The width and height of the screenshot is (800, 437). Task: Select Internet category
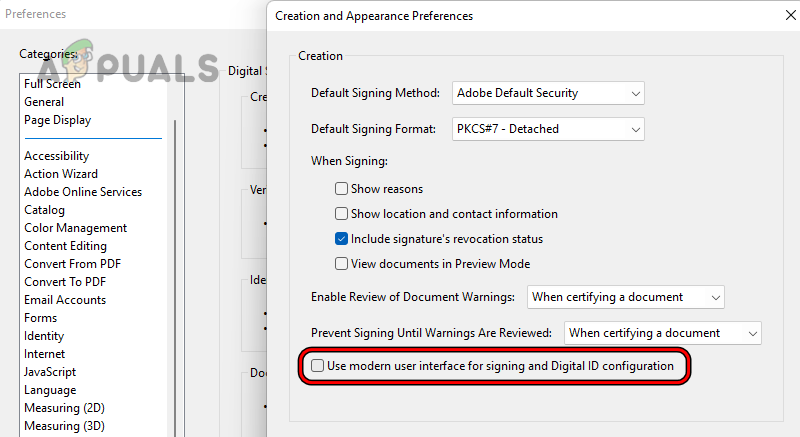44,354
